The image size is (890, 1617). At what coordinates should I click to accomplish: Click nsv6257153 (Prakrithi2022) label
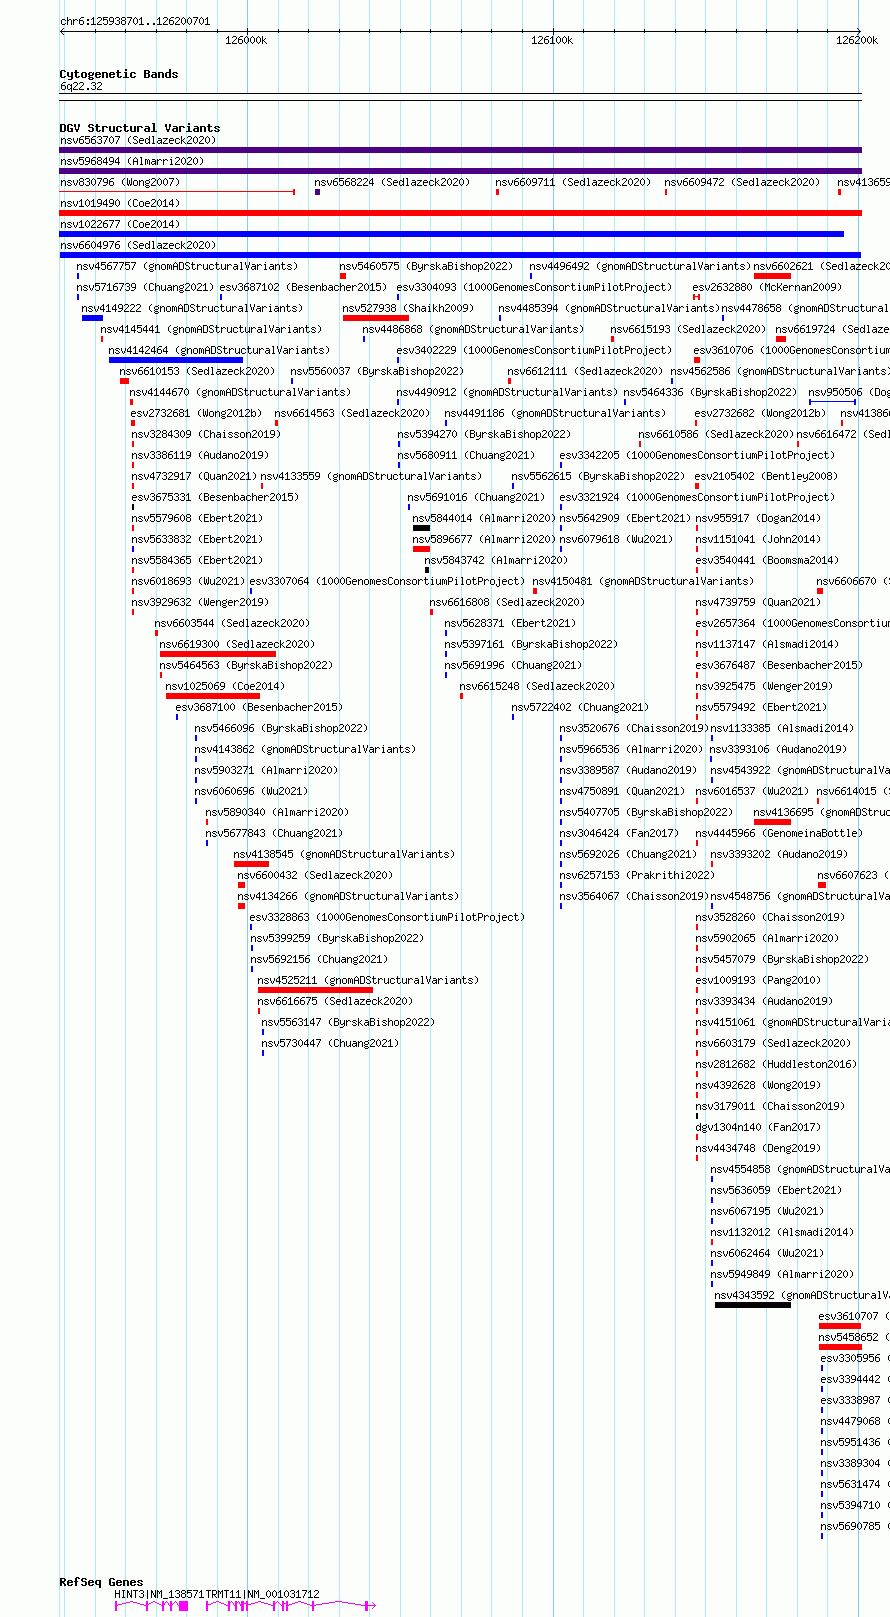(637, 875)
